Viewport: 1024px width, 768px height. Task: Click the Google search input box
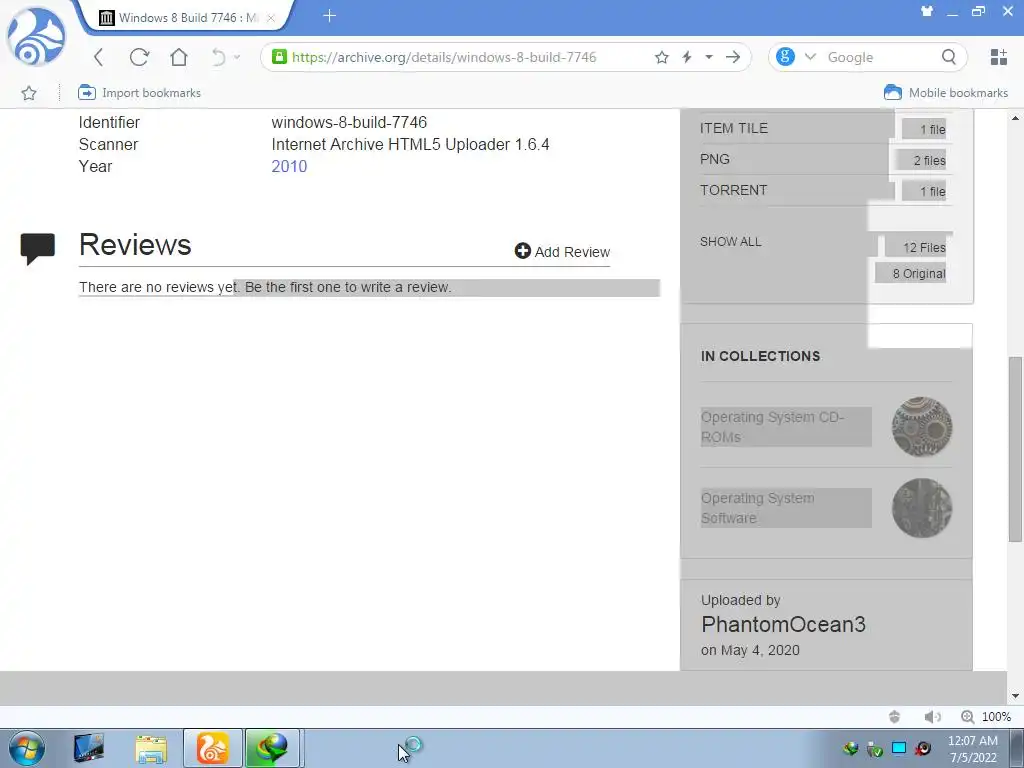880,57
